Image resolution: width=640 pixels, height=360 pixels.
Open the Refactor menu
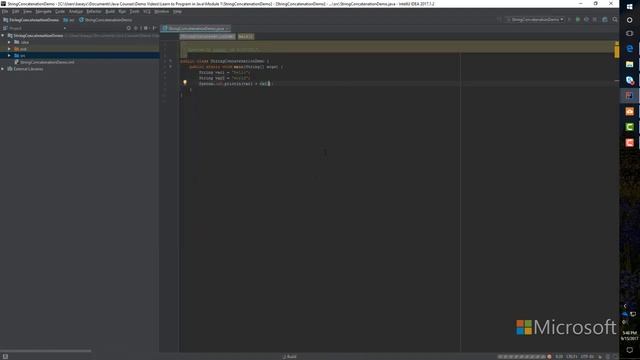(94, 11)
